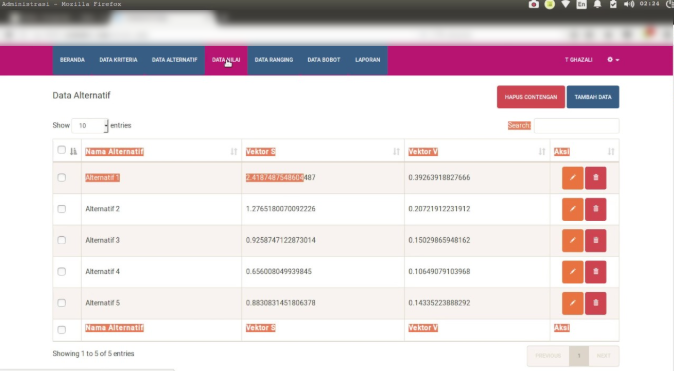This screenshot has width=674, height=371.
Task: Click the Hapus Contengan button
Action: point(531,97)
